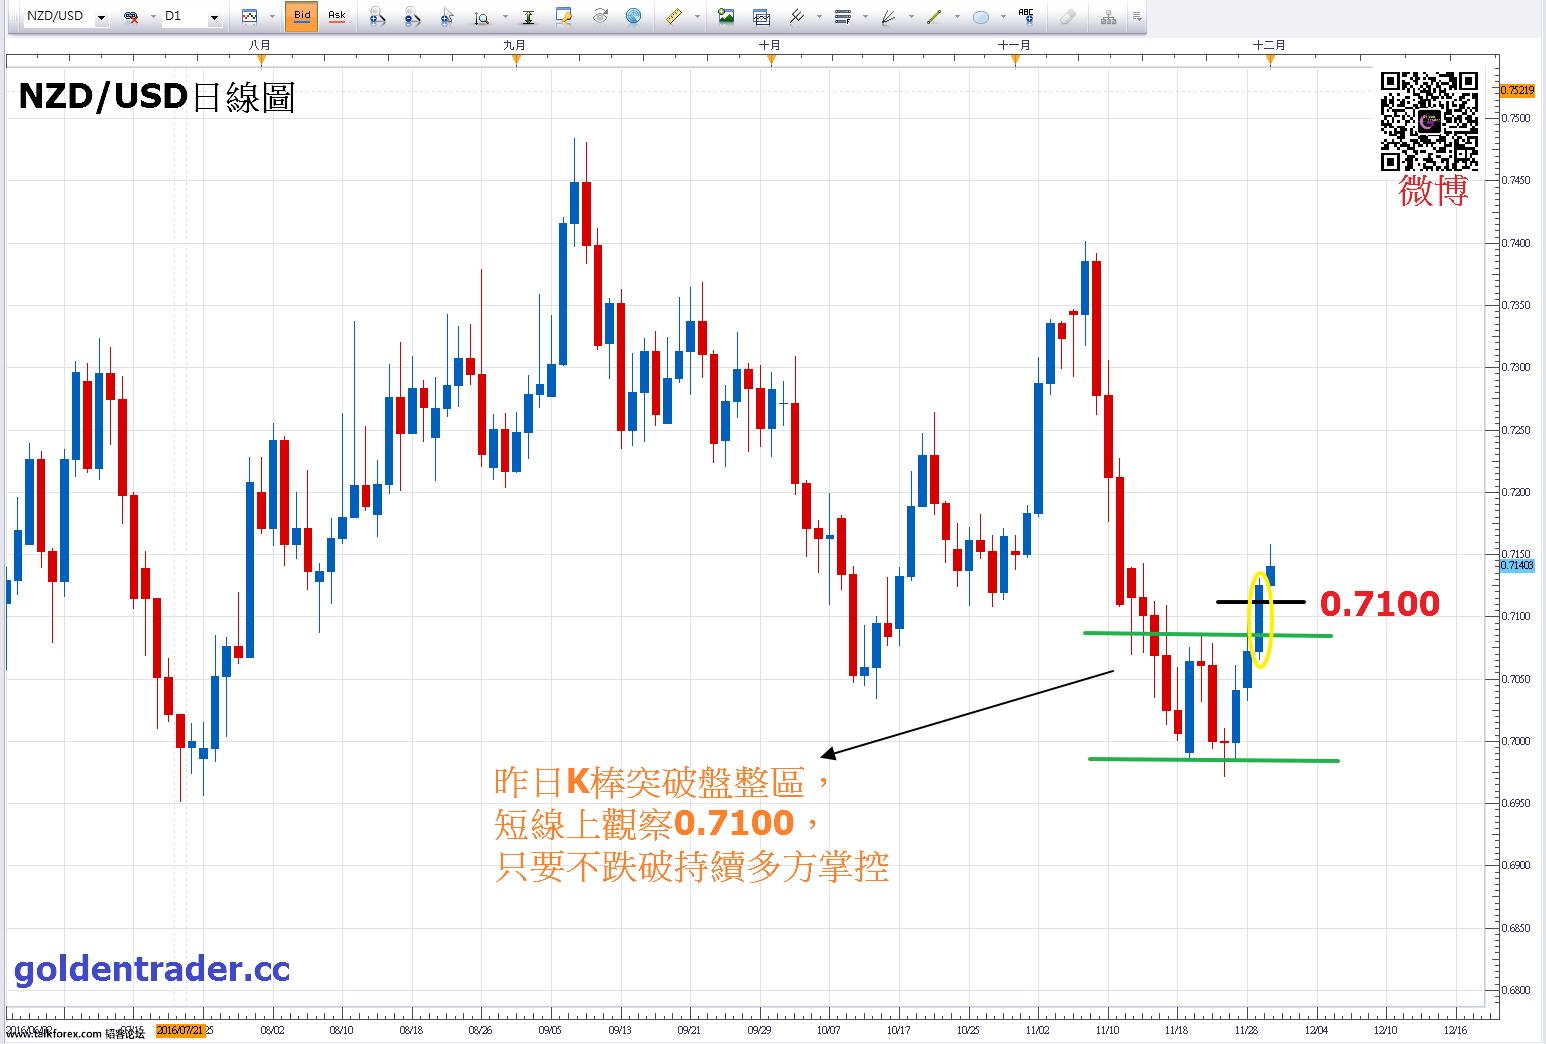
Task: Click the blue globe icon
Action: 633,17
